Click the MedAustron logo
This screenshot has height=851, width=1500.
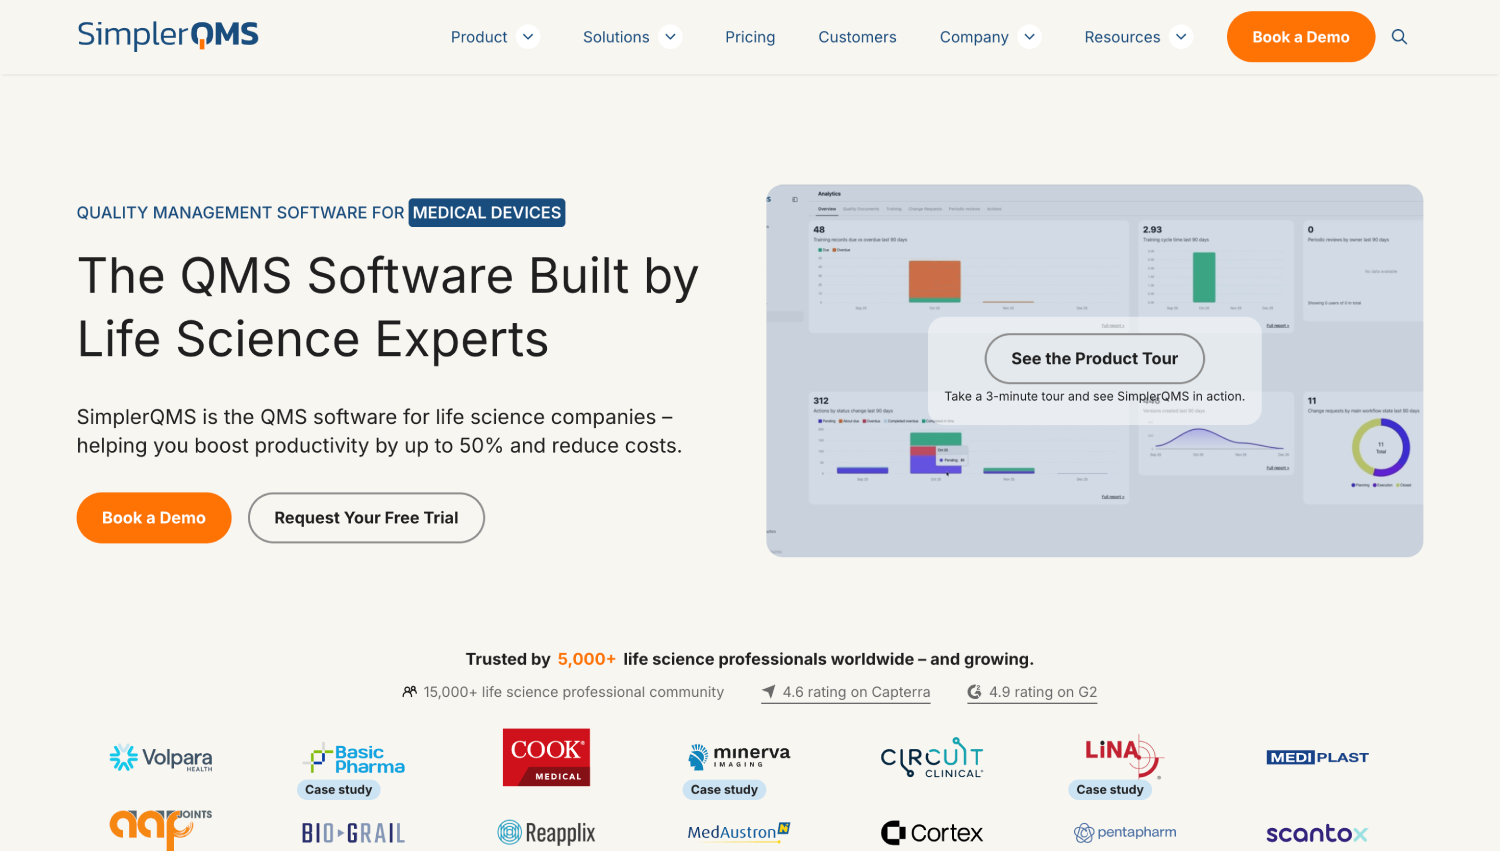739,832
